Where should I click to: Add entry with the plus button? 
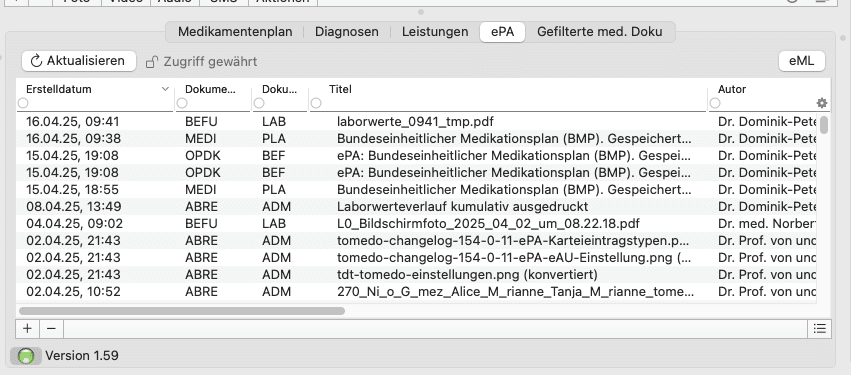pyautogui.click(x=27, y=328)
